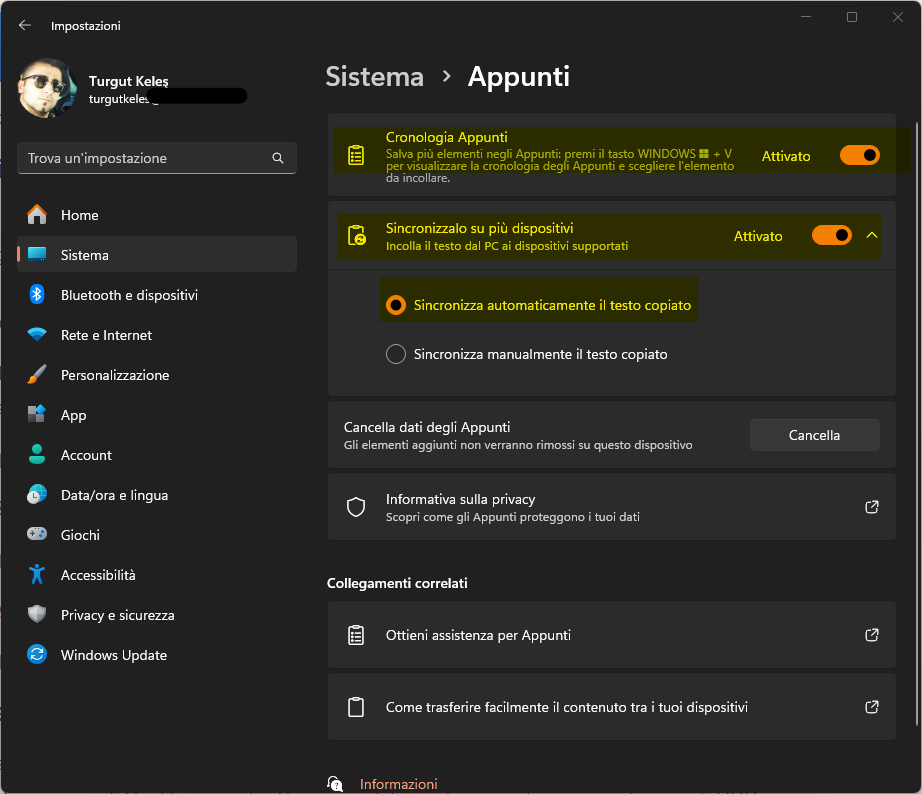Viewport: 922px width, 794px height.
Task: Select Sincronizza automaticamente il testo copiato
Action: (396, 305)
